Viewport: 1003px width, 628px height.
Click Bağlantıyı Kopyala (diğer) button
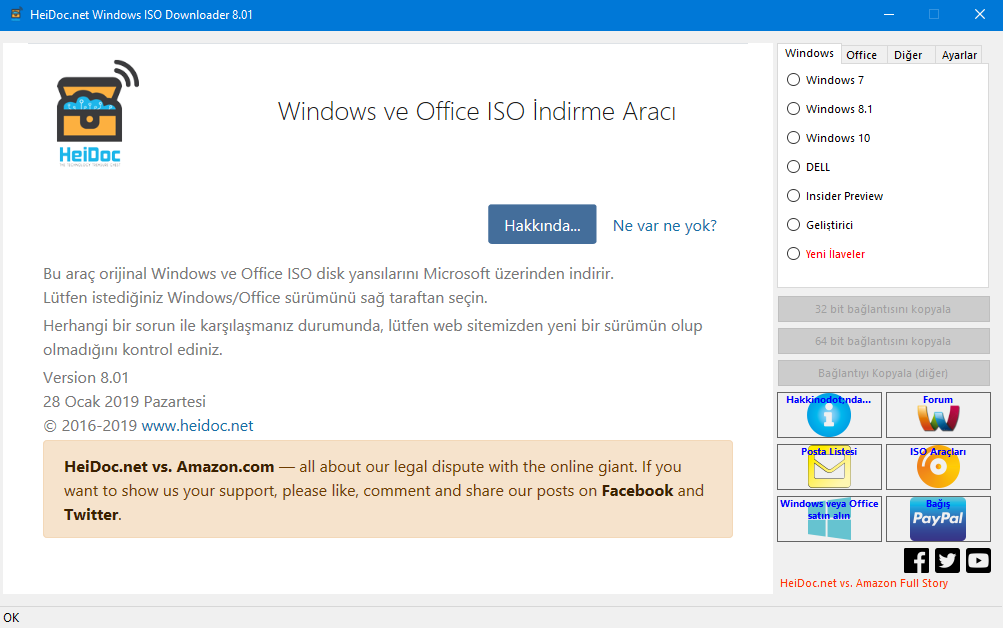coord(883,373)
